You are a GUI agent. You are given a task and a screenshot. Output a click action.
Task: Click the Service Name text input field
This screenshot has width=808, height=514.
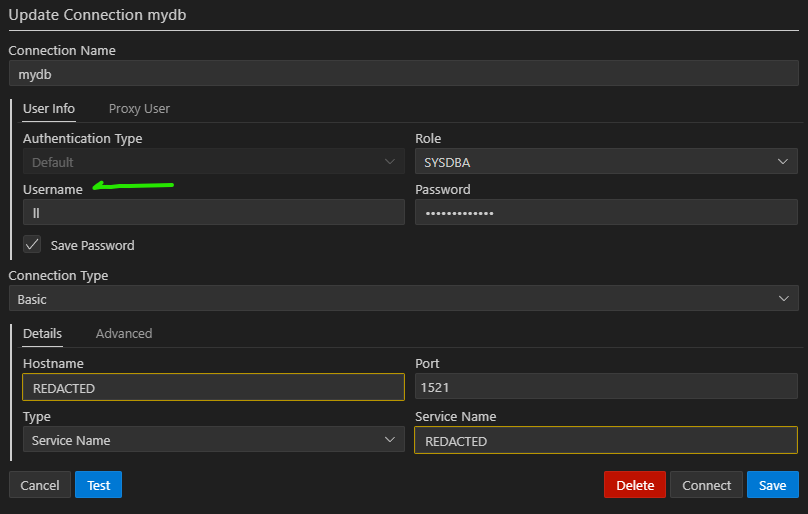coord(606,440)
